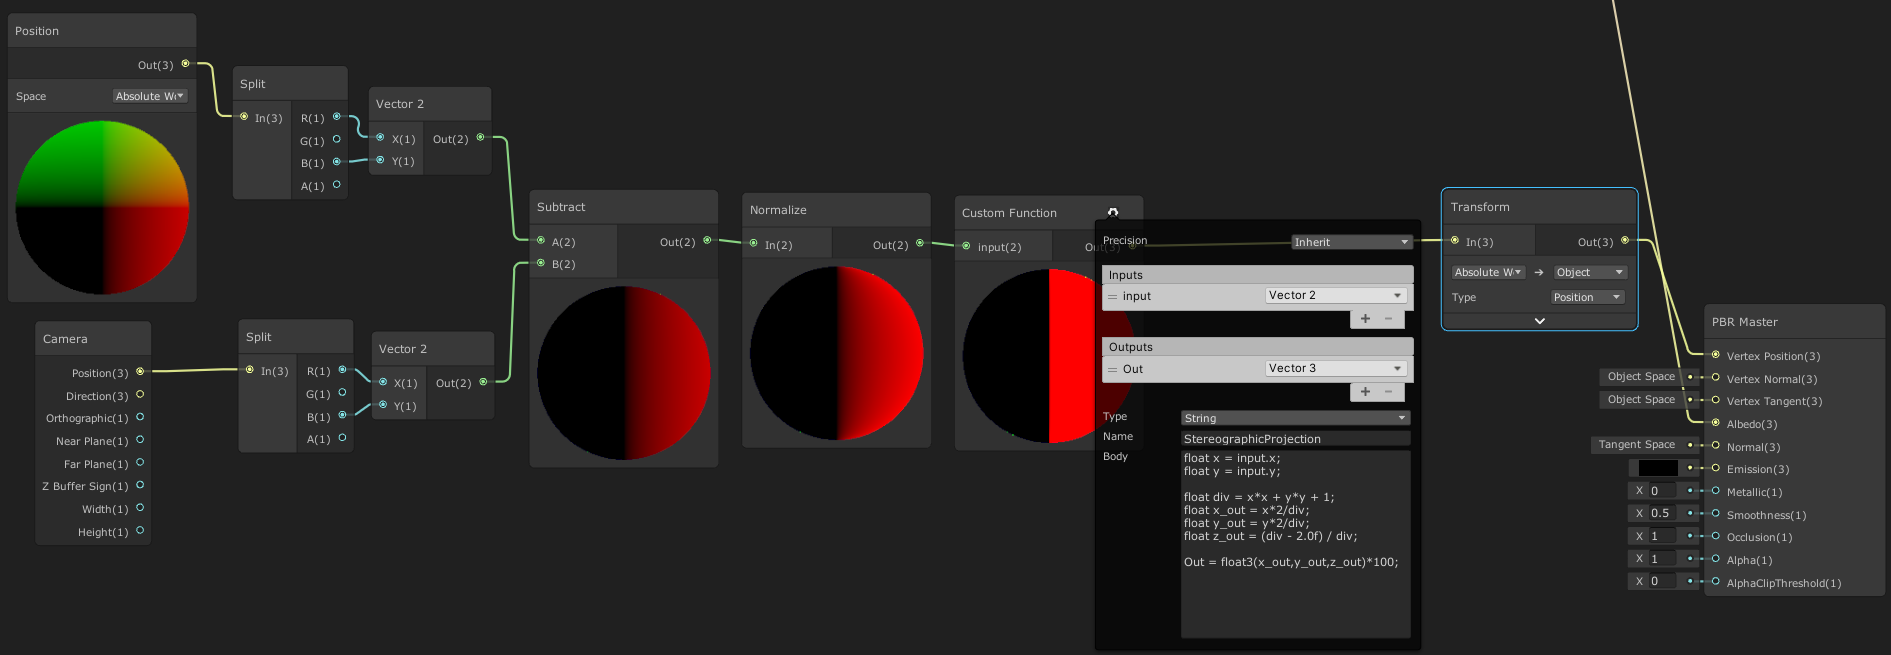Image resolution: width=1891 pixels, height=655 pixels.
Task: Grab the reorder handle beside 'Out' row
Action: (1112, 369)
